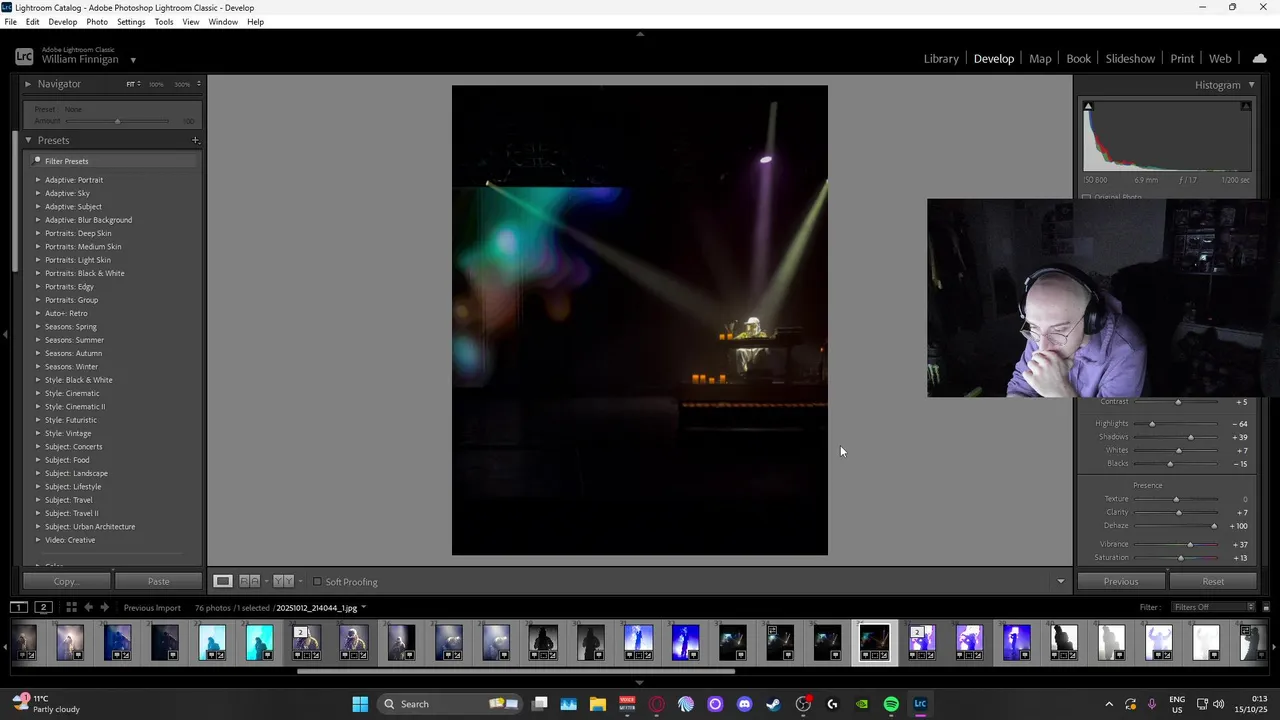This screenshot has width=1280, height=720.
Task: Toggle the filter lock switch in filmstrip
Action: point(1264,607)
